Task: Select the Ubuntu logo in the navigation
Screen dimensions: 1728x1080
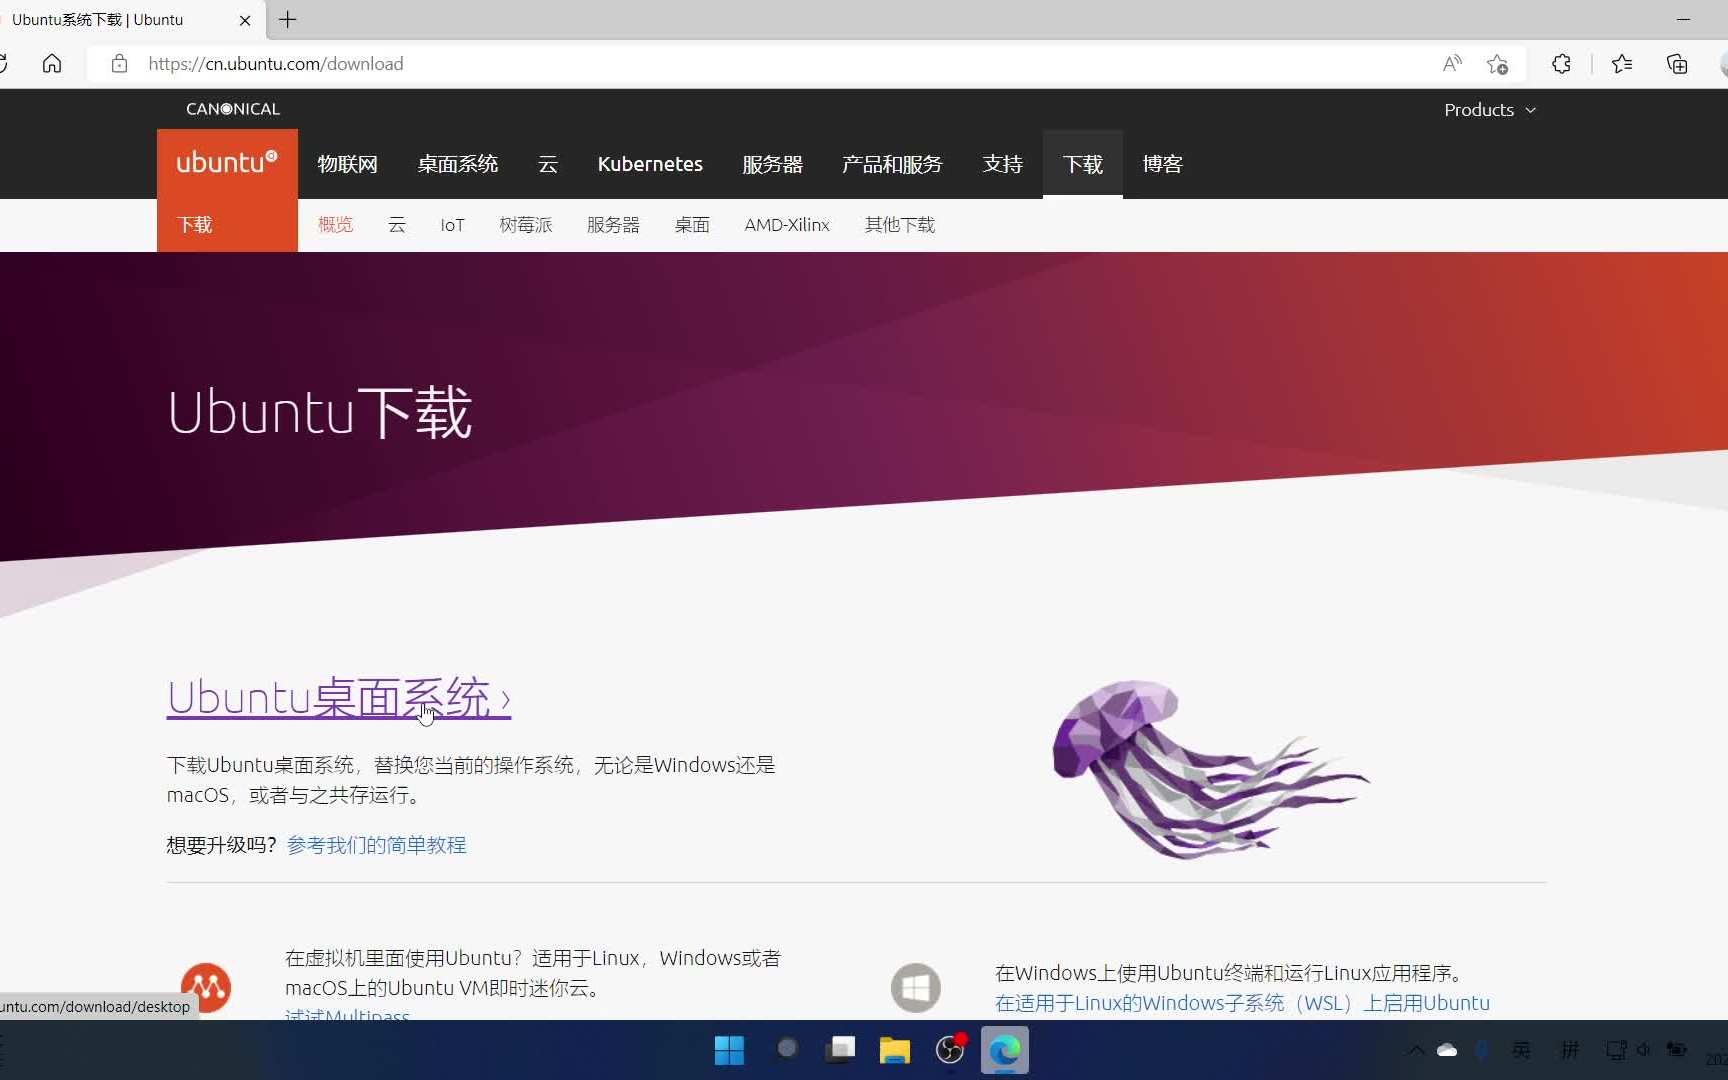Action: pos(226,162)
